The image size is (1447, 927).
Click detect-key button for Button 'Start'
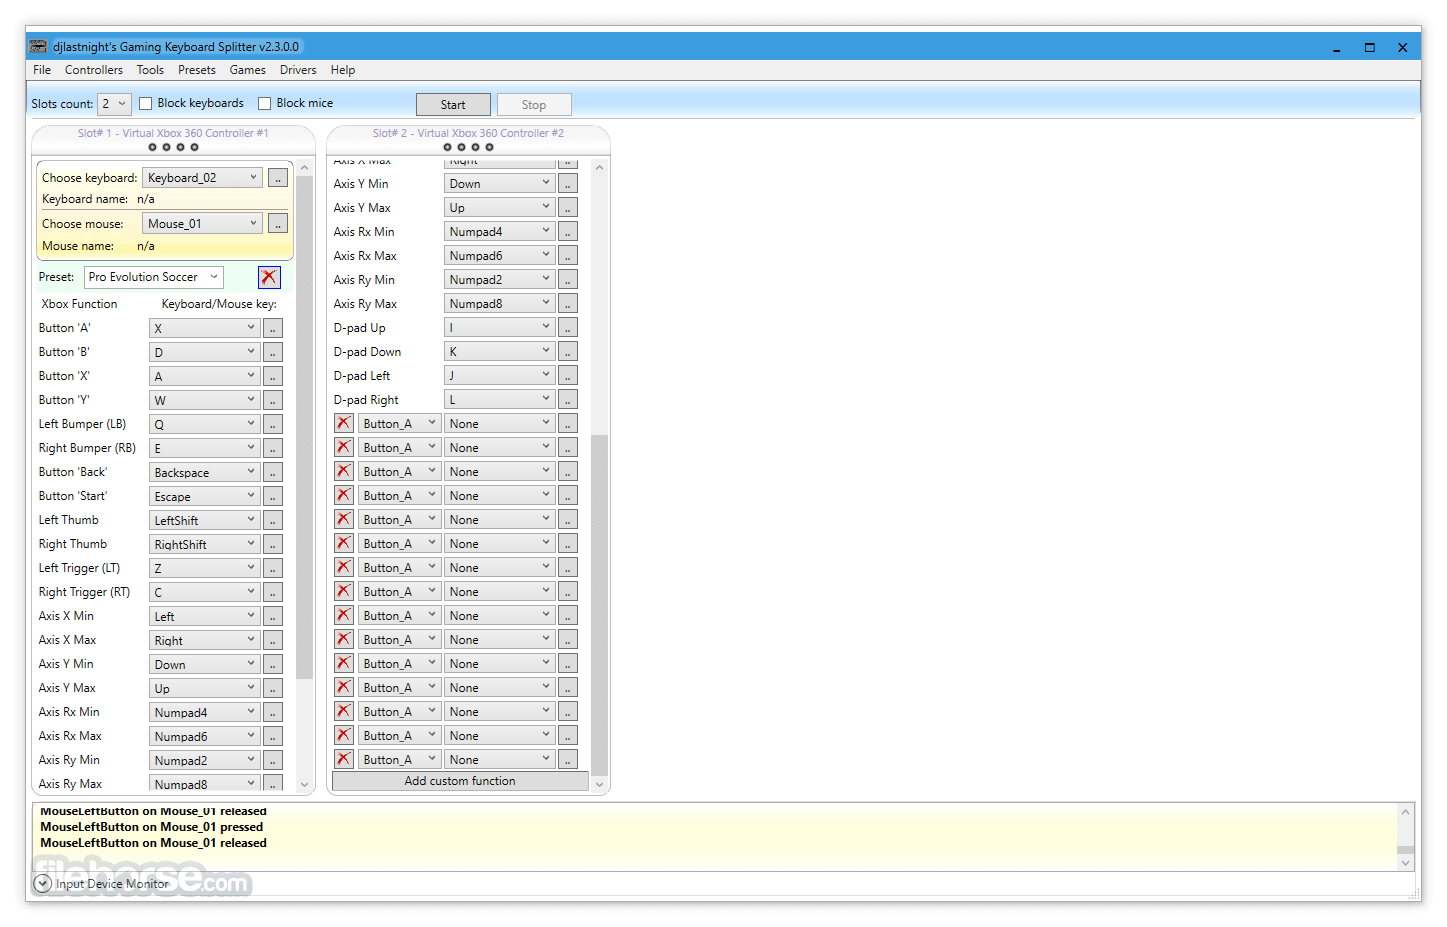click(273, 496)
